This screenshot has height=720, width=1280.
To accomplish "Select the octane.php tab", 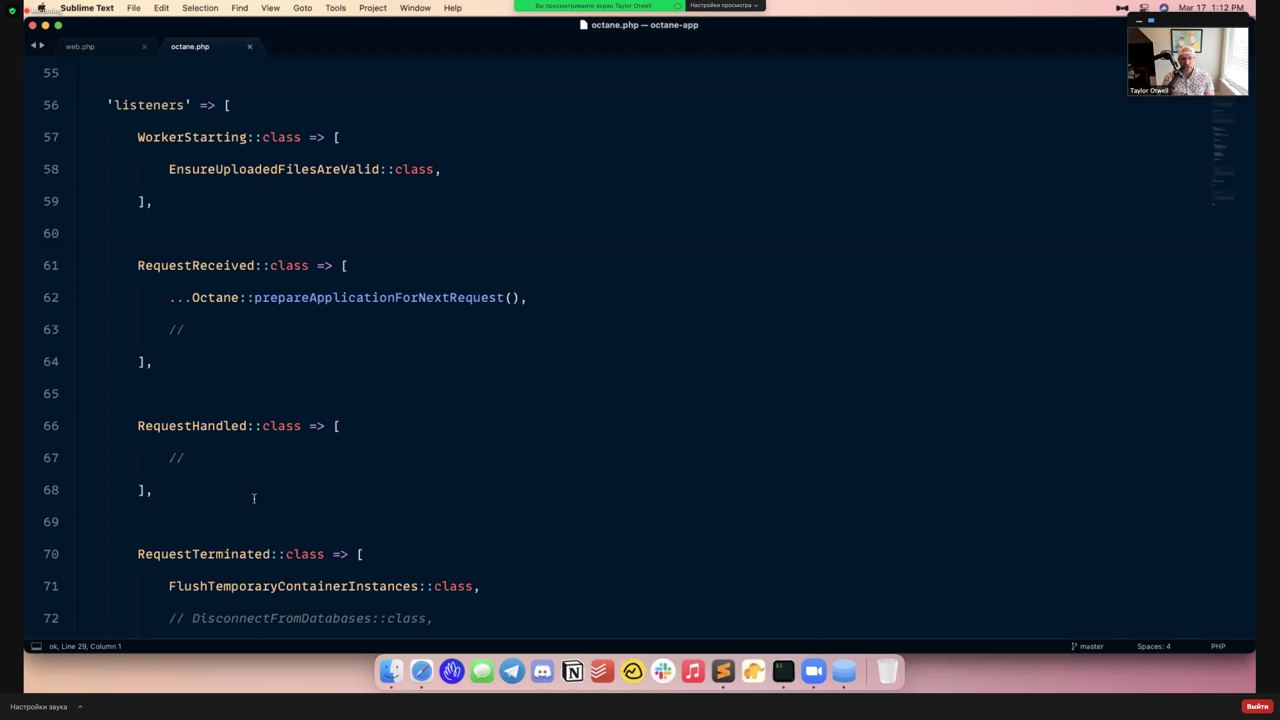I will [x=190, y=47].
